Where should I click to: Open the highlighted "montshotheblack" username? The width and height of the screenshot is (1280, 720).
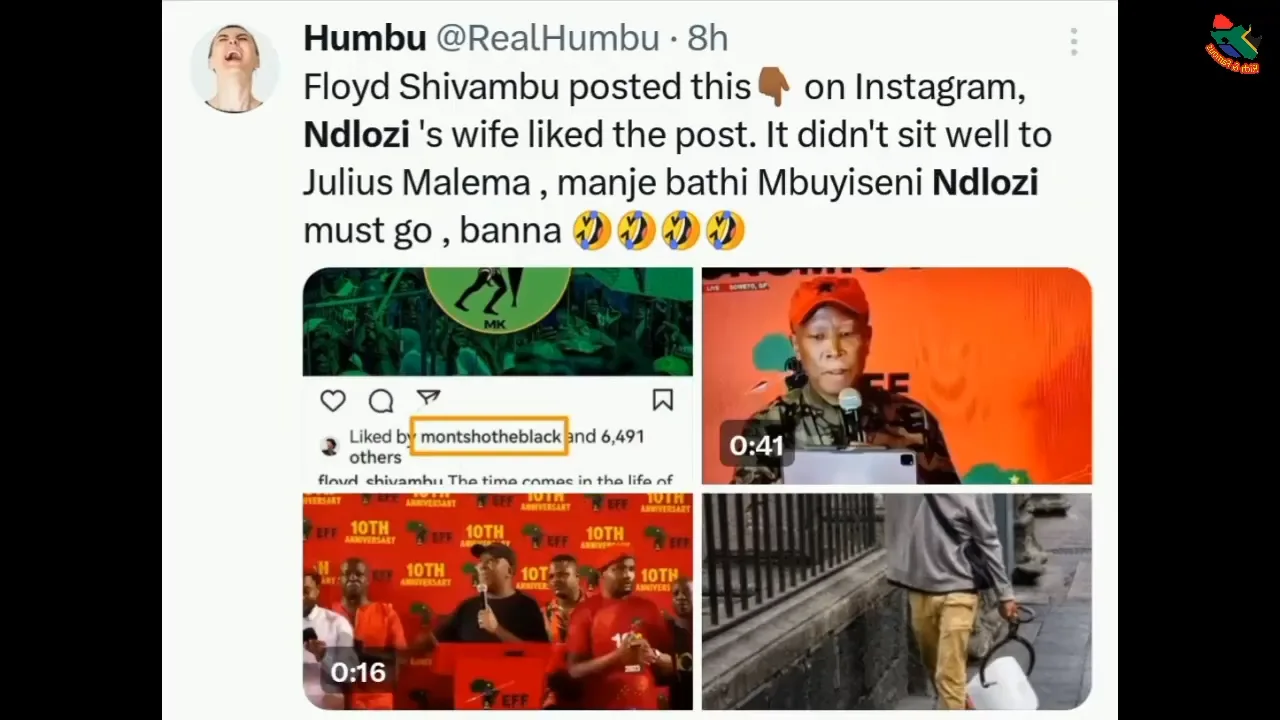pos(490,437)
